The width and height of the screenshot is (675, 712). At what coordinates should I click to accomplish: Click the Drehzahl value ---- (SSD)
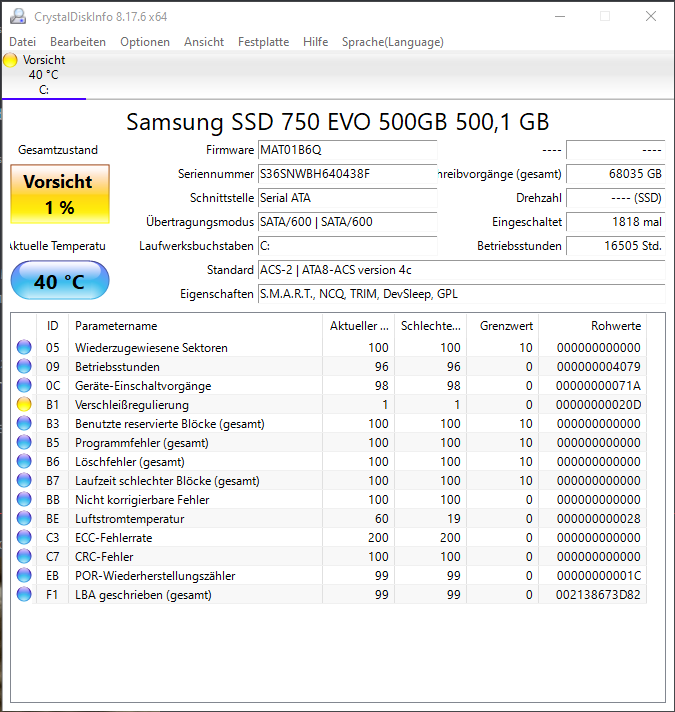616,198
